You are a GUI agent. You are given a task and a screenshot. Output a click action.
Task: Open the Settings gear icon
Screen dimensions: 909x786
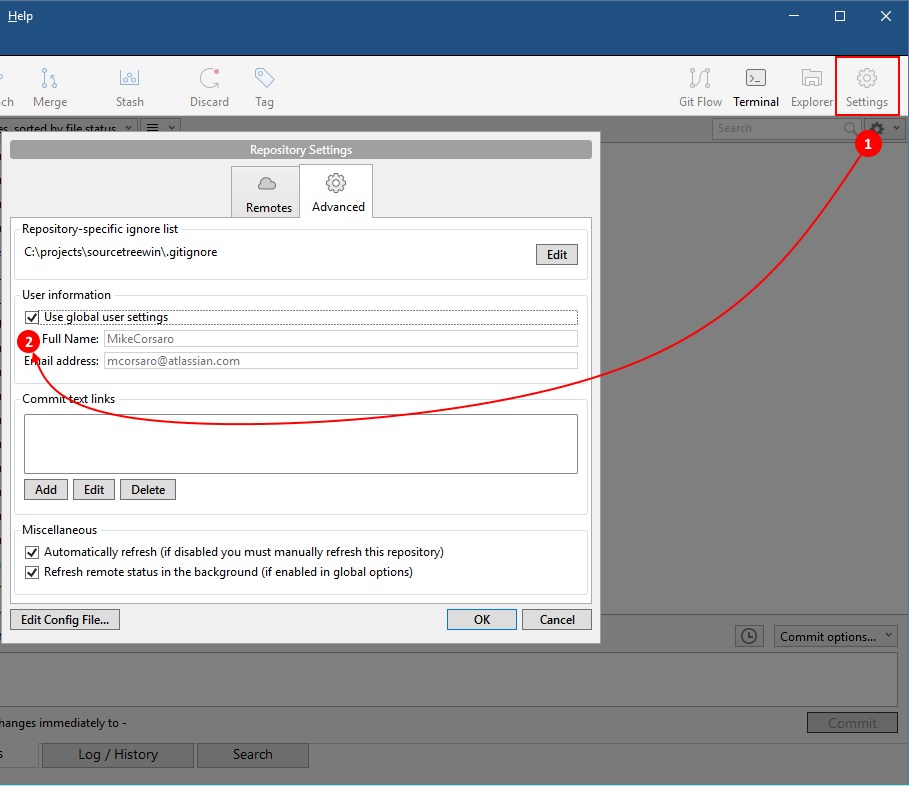tap(867, 88)
